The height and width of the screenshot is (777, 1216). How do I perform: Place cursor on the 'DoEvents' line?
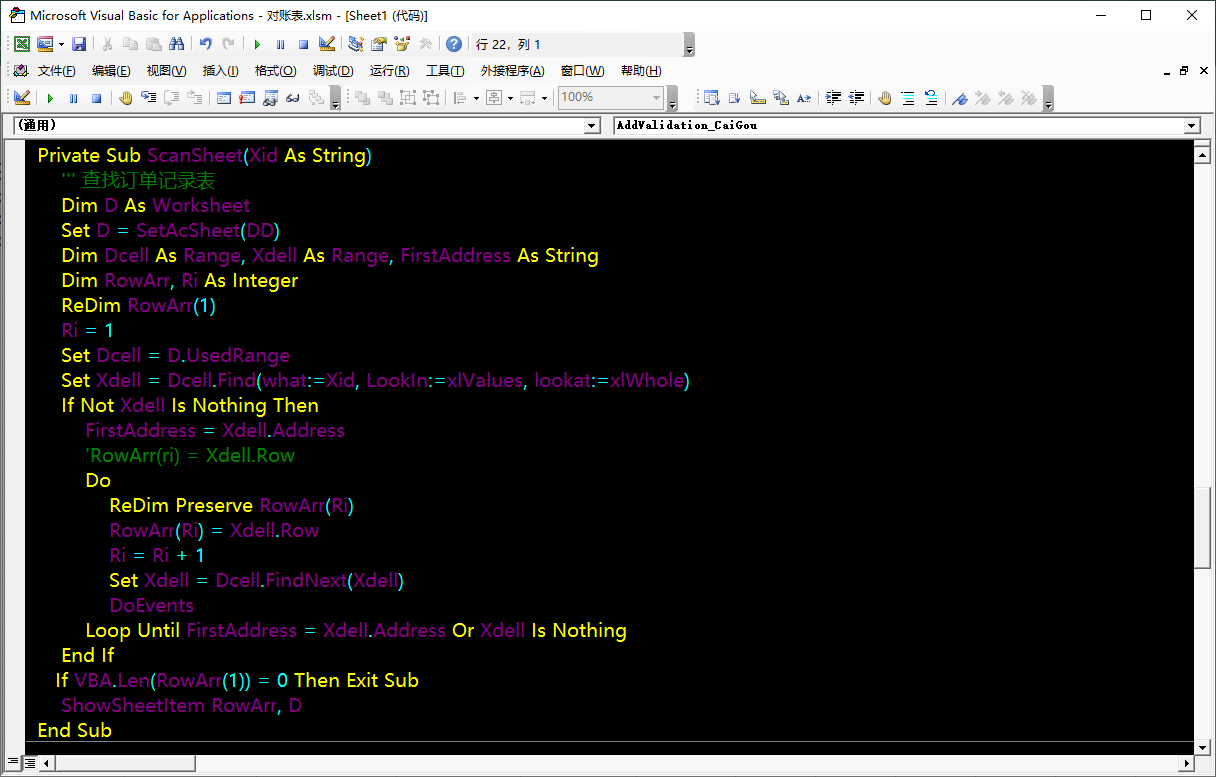[x=152, y=605]
